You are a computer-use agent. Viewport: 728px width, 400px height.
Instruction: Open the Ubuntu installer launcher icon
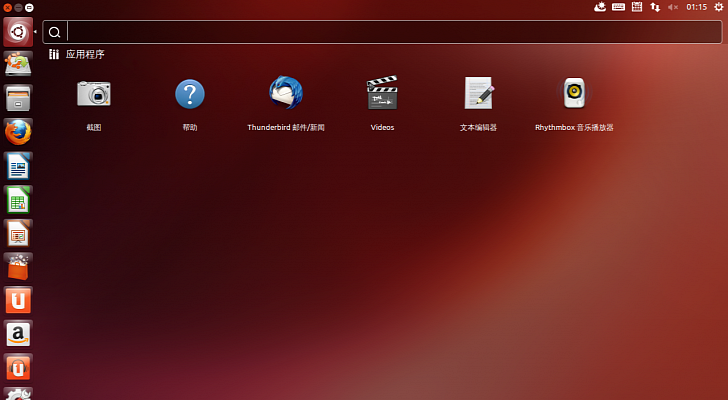pyautogui.click(x=18, y=64)
